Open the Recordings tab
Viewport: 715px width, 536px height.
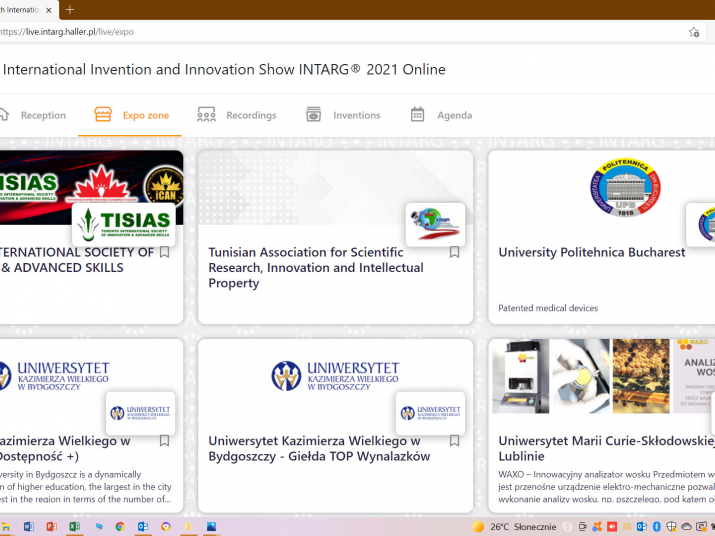pos(250,115)
